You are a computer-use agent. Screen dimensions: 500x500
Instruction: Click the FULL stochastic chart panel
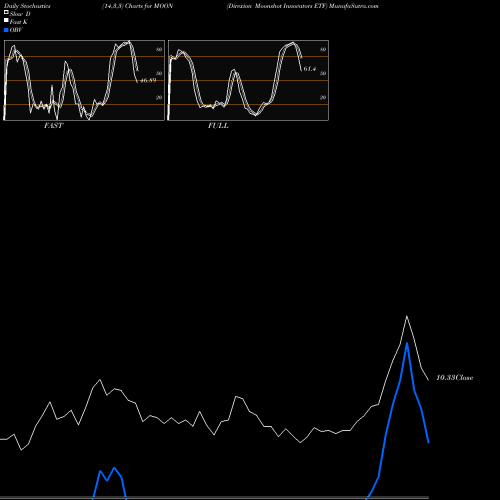[x=248, y=80]
